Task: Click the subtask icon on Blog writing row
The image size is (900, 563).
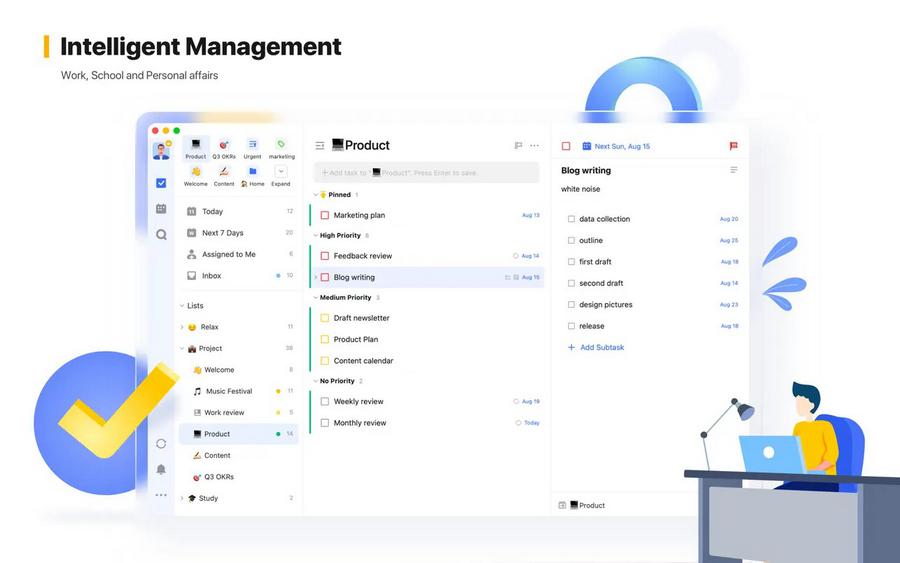Action: pyautogui.click(x=507, y=277)
